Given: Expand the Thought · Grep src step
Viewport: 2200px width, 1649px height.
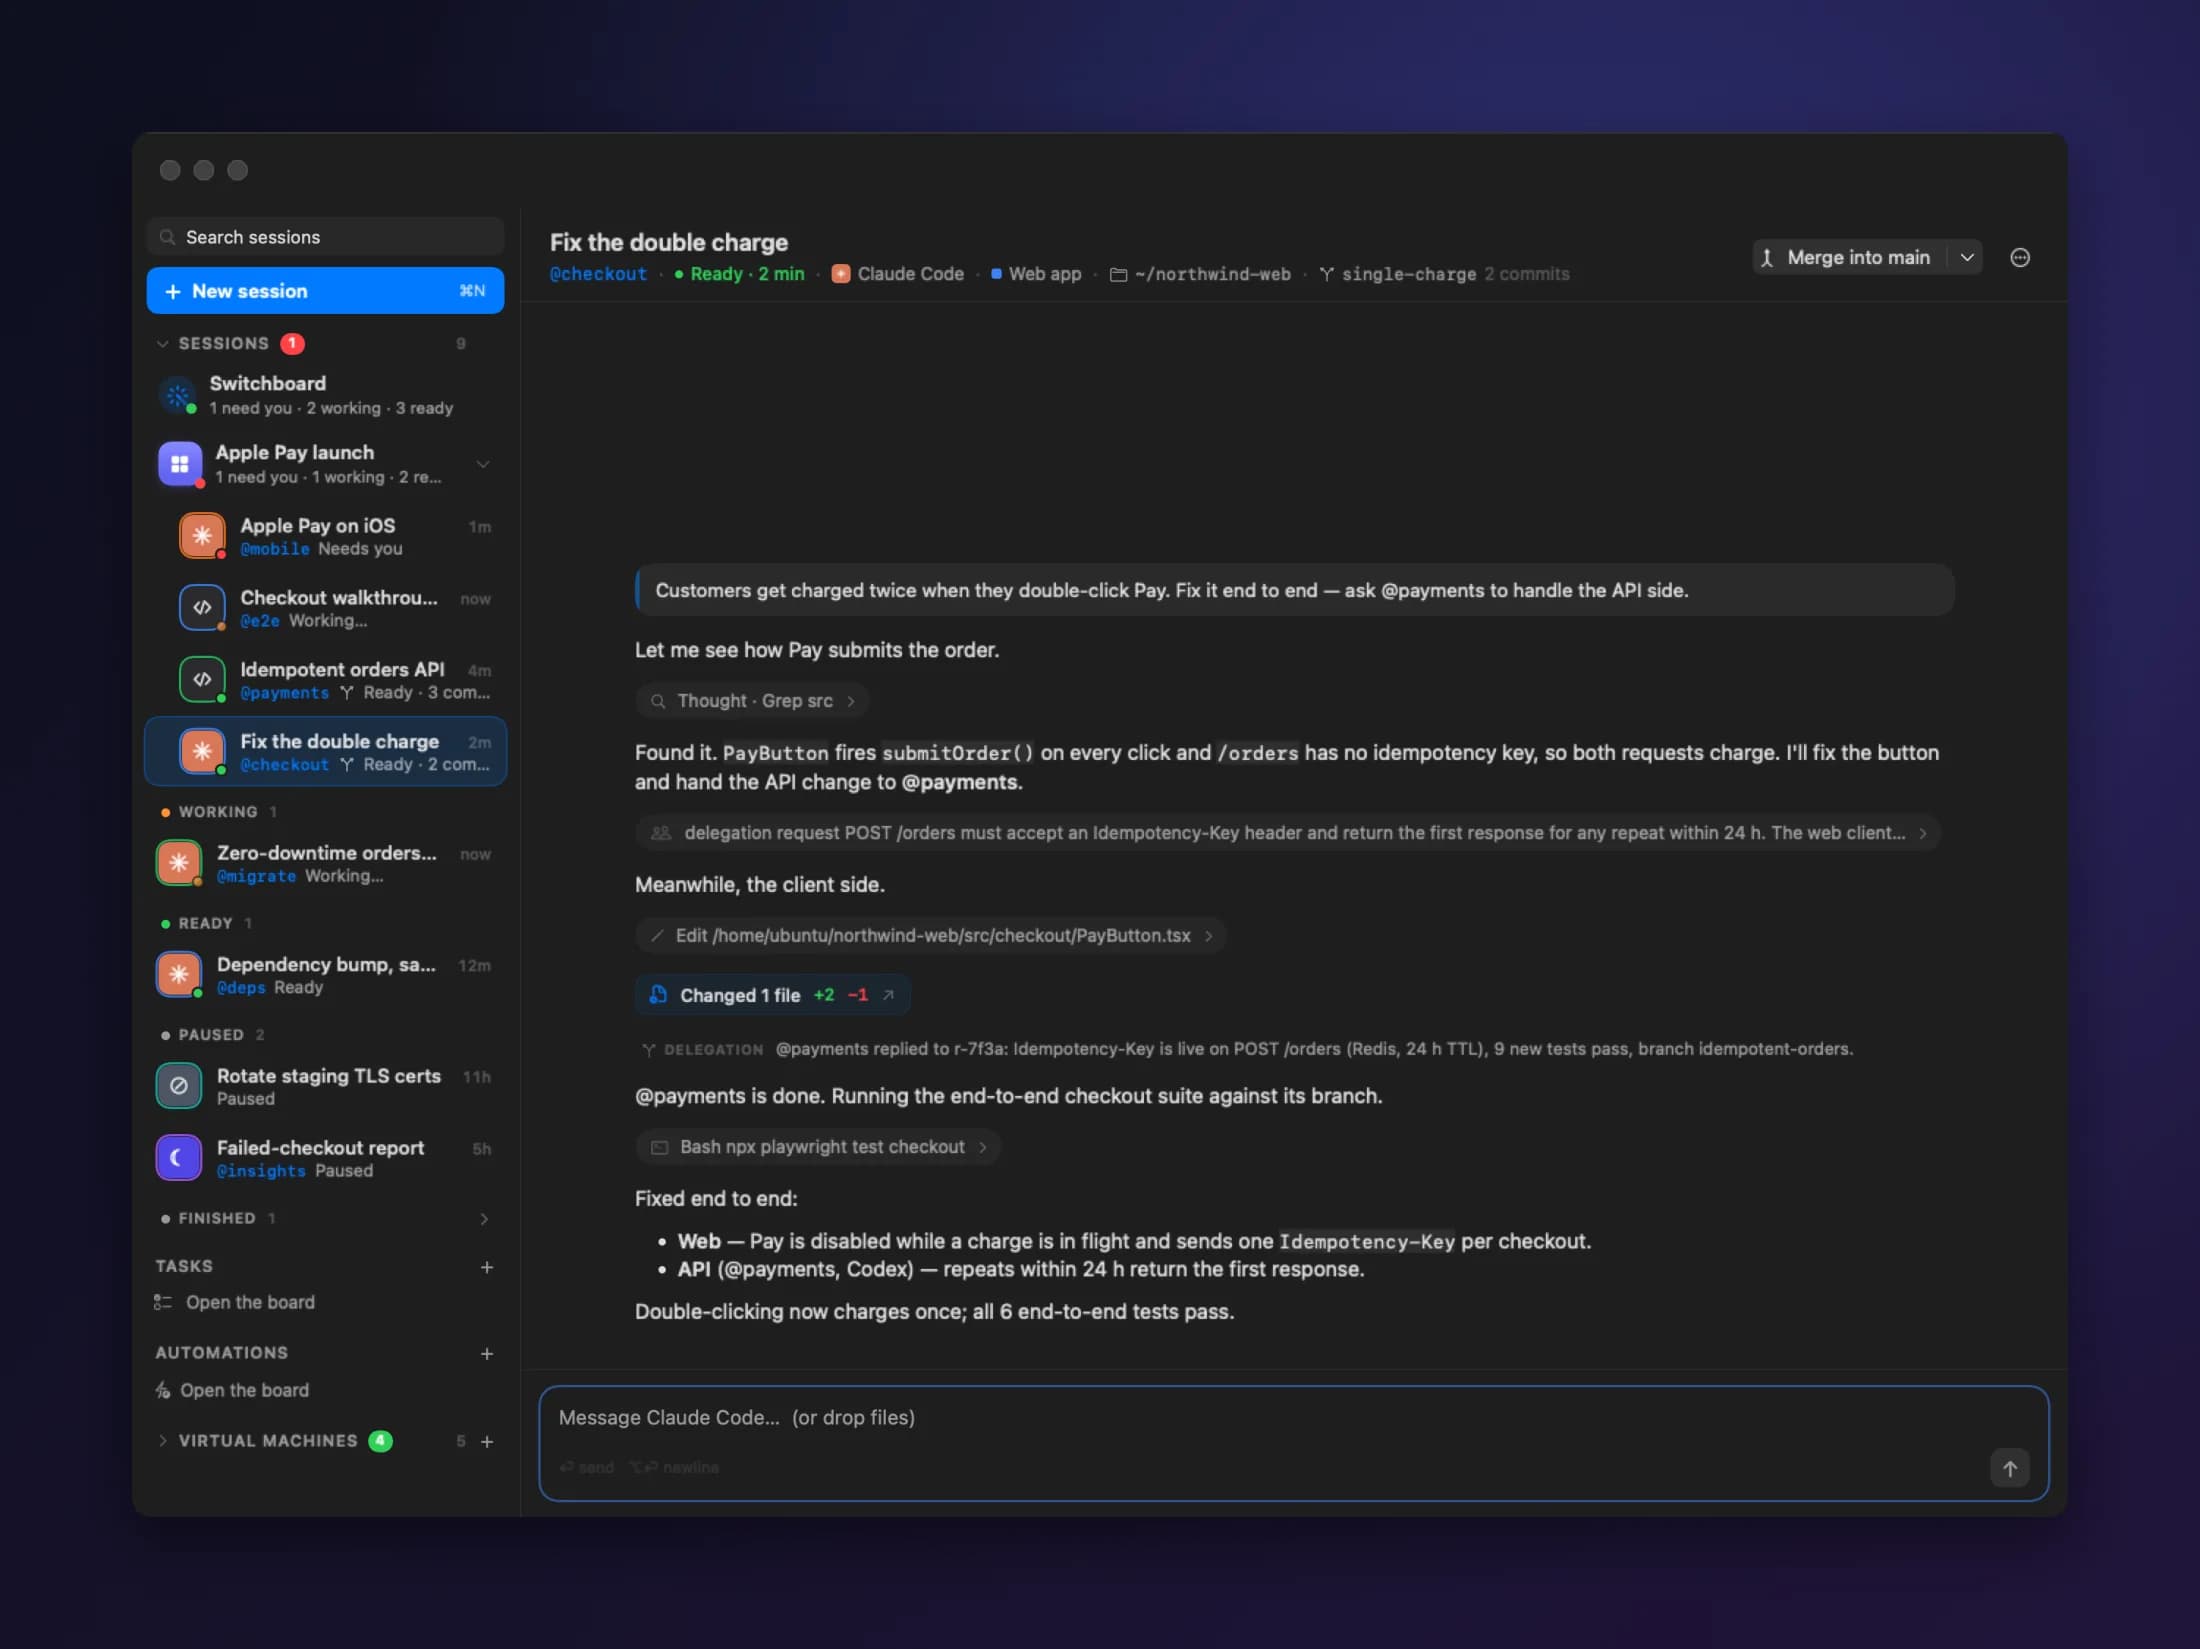Looking at the screenshot, I should coord(752,701).
